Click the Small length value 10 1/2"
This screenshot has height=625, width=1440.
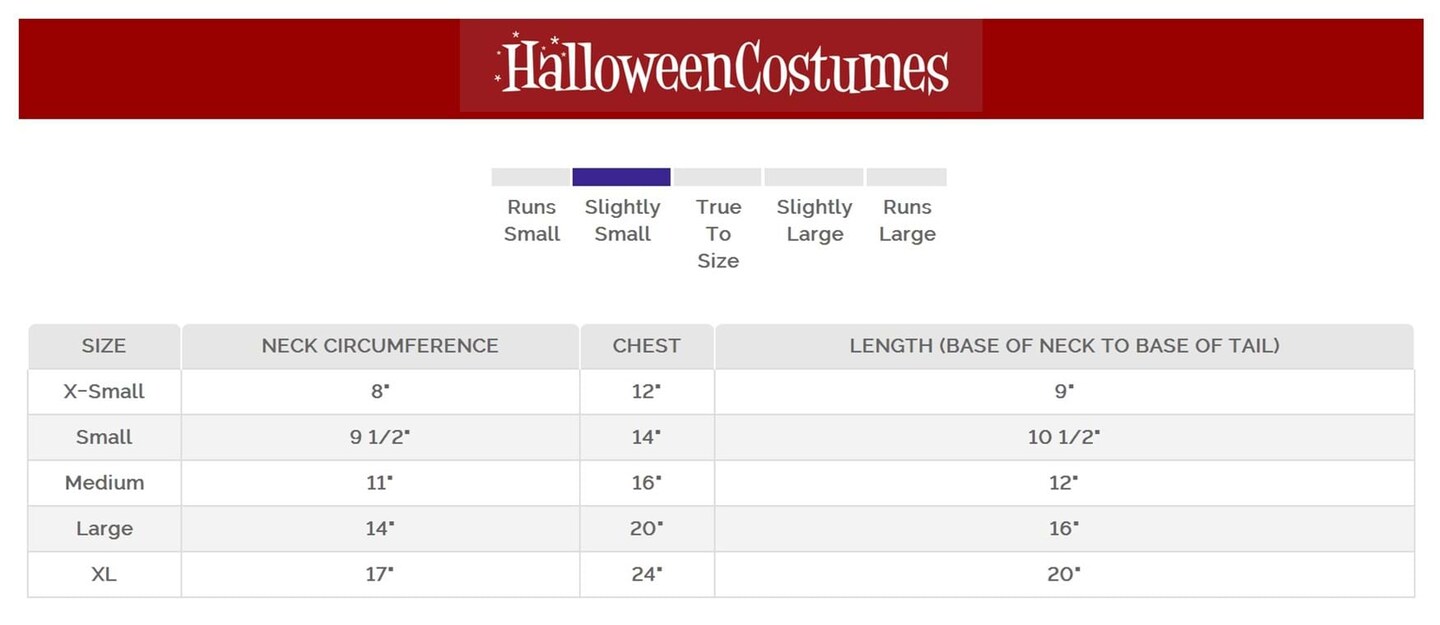pyautogui.click(x=1064, y=437)
